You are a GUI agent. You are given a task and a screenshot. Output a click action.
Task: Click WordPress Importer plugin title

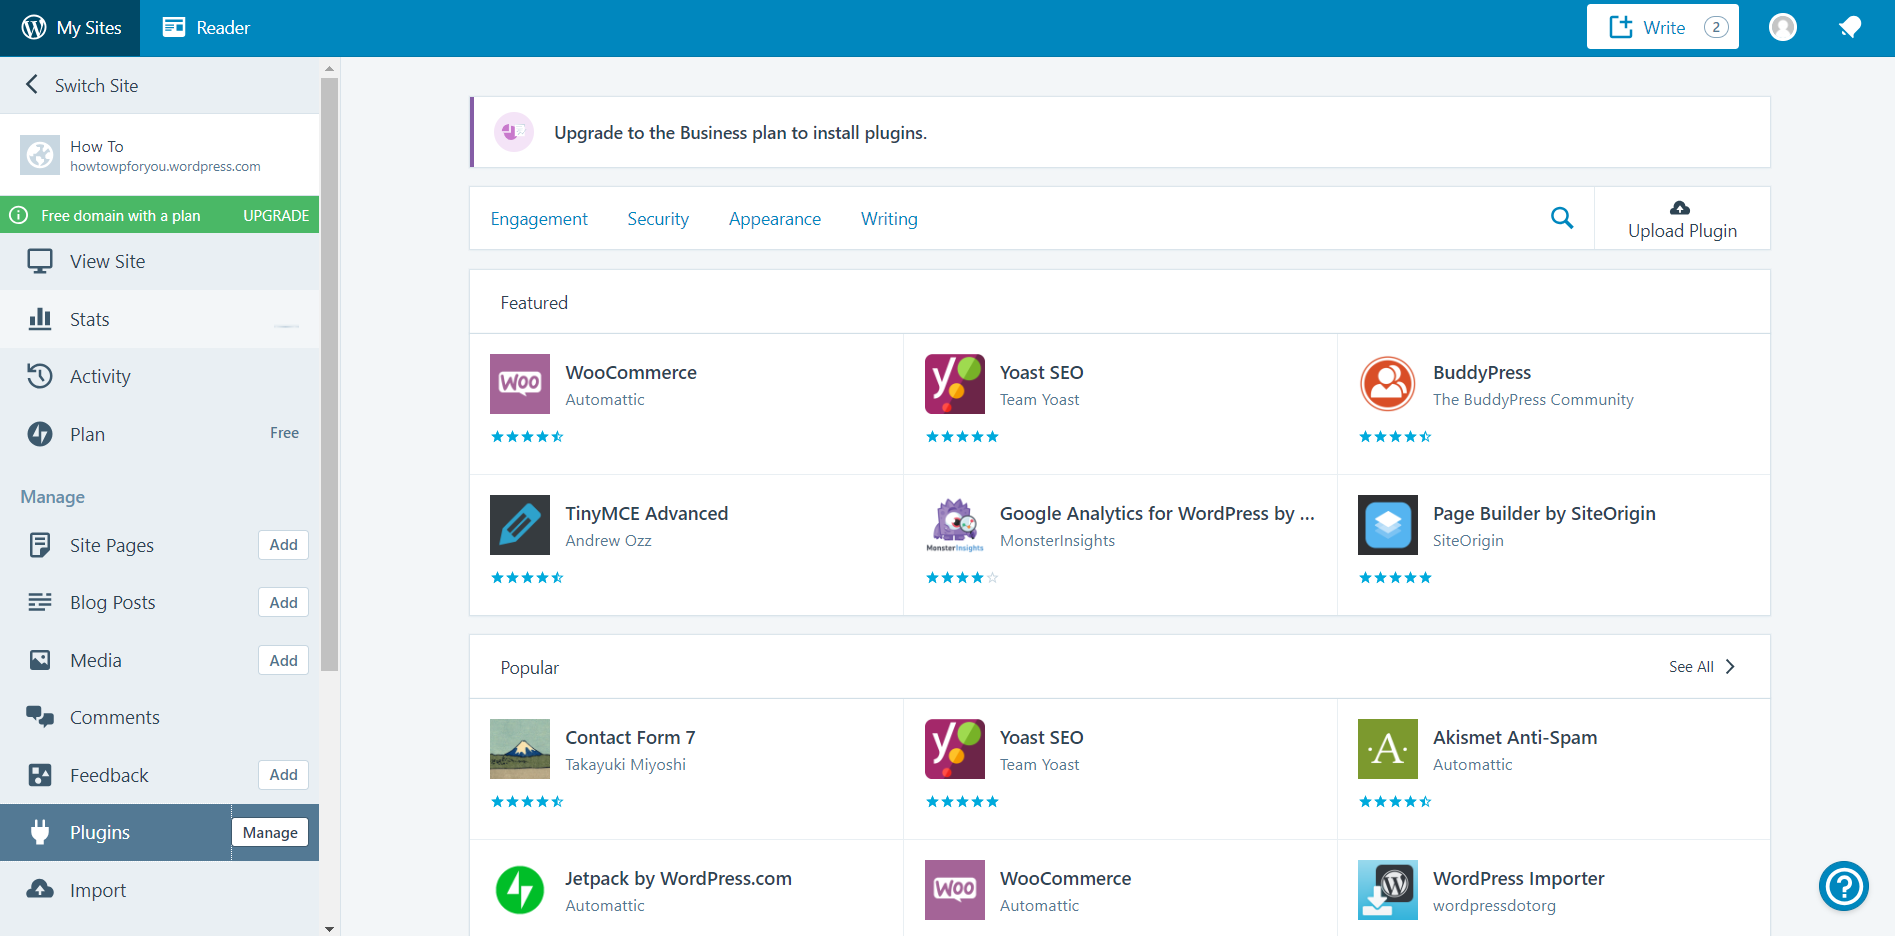tap(1518, 878)
